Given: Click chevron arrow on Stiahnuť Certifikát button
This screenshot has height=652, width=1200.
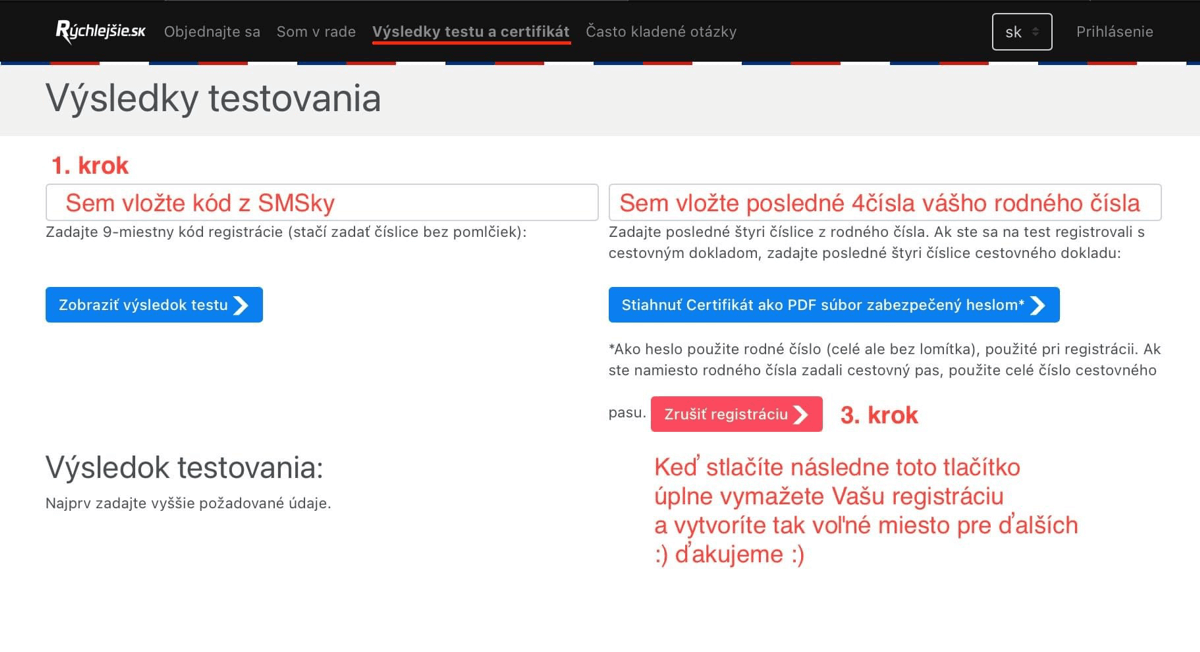Looking at the screenshot, I should click(x=1038, y=305).
